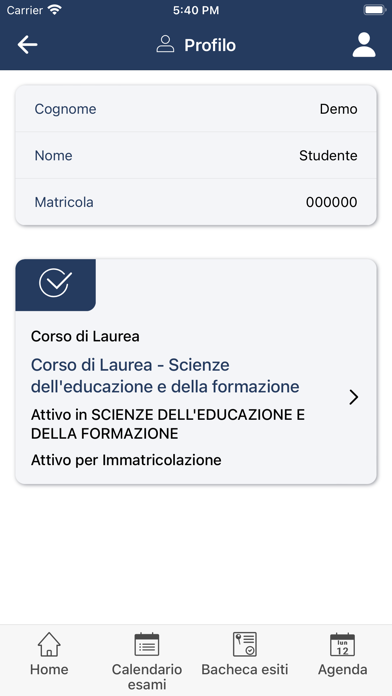Tap the back arrow icon
Screen dimensions: 392x696
(28, 45)
